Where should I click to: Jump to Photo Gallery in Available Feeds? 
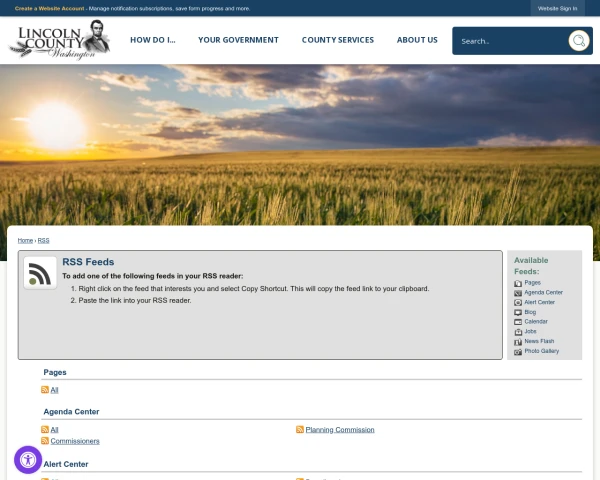(541, 351)
